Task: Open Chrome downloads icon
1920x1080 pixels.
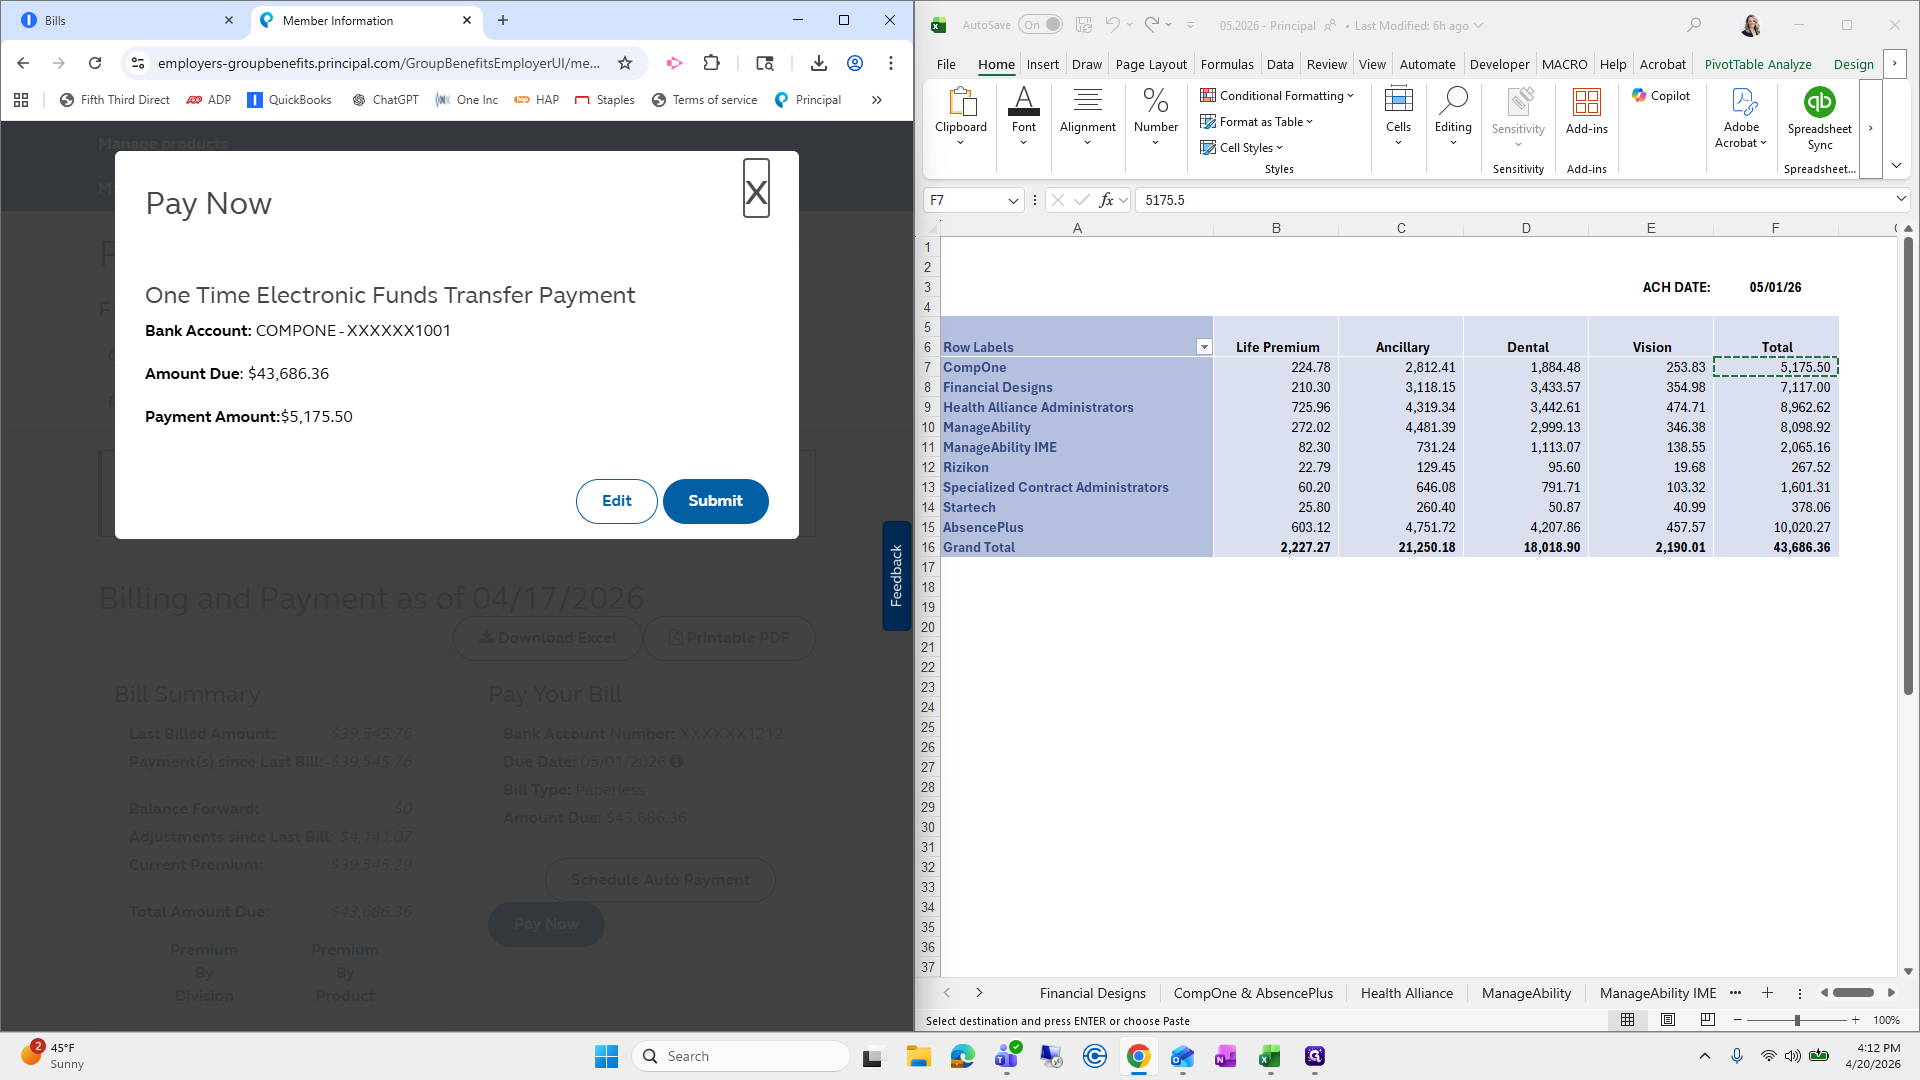Action: tap(818, 63)
